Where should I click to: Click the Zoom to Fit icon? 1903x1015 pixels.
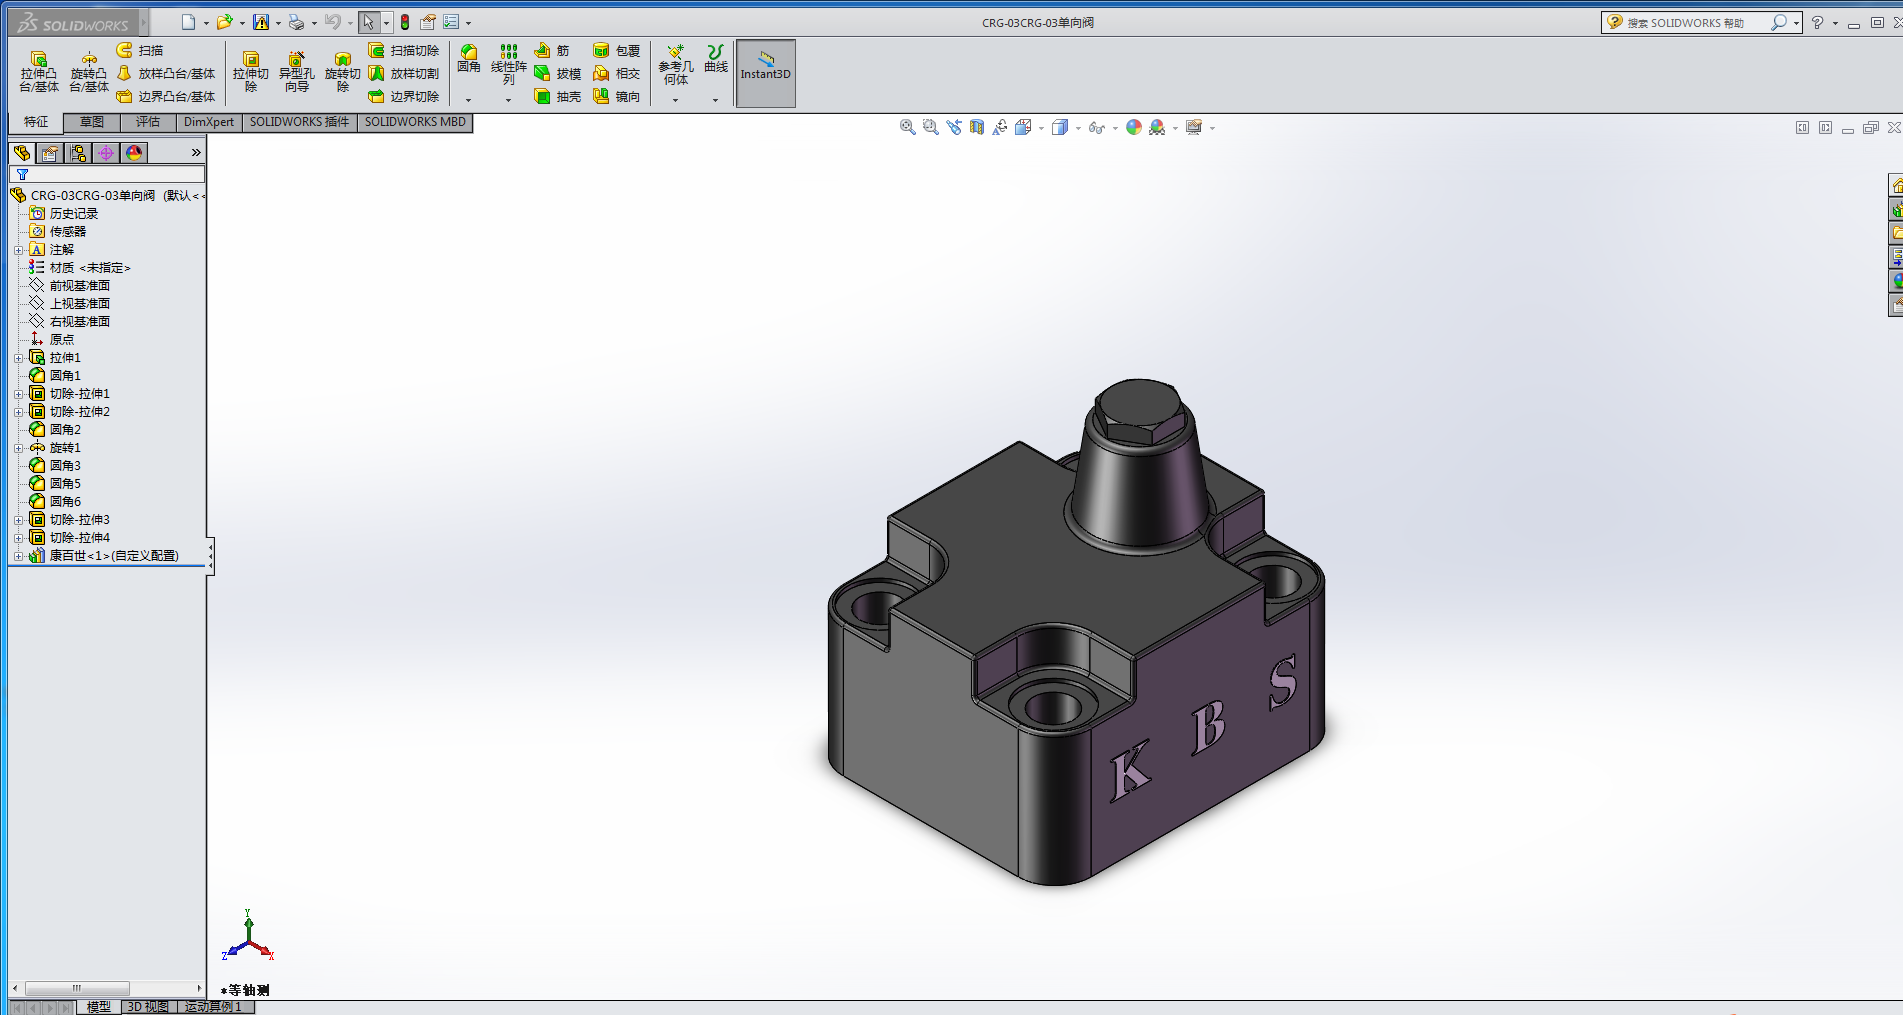[x=908, y=127]
